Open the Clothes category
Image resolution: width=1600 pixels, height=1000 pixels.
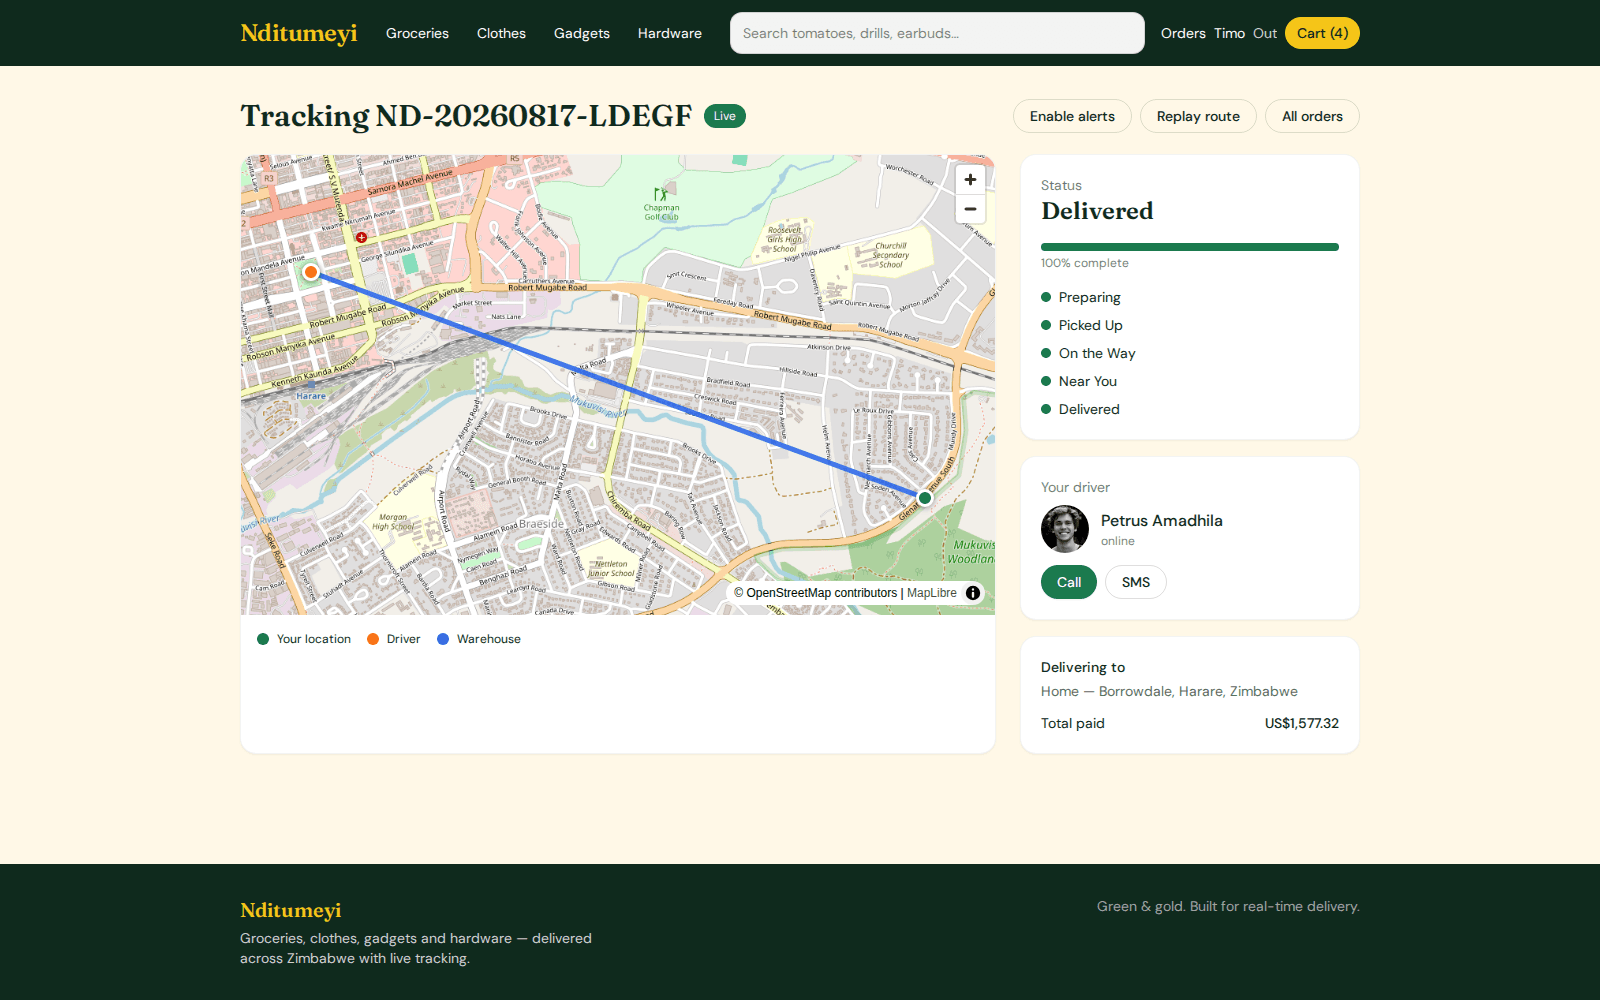tap(501, 33)
